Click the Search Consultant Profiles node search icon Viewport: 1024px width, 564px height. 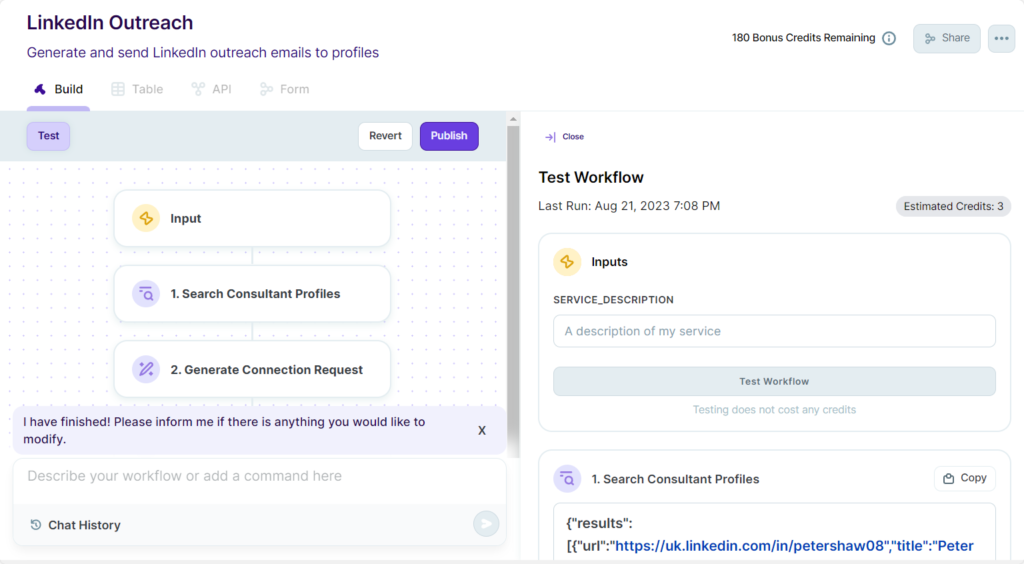[146, 294]
